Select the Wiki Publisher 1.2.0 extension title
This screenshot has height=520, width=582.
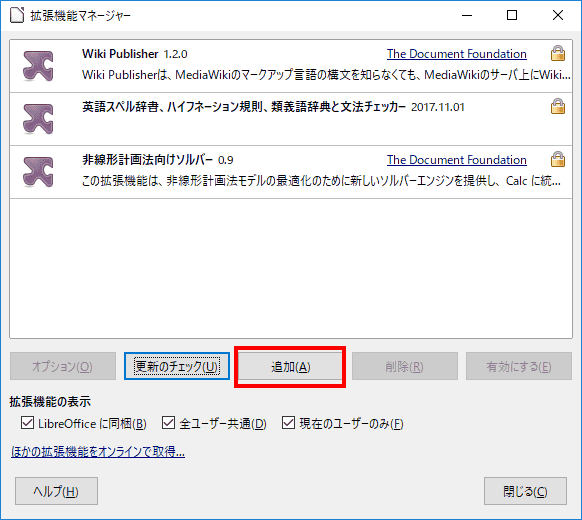(x=135, y=54)
